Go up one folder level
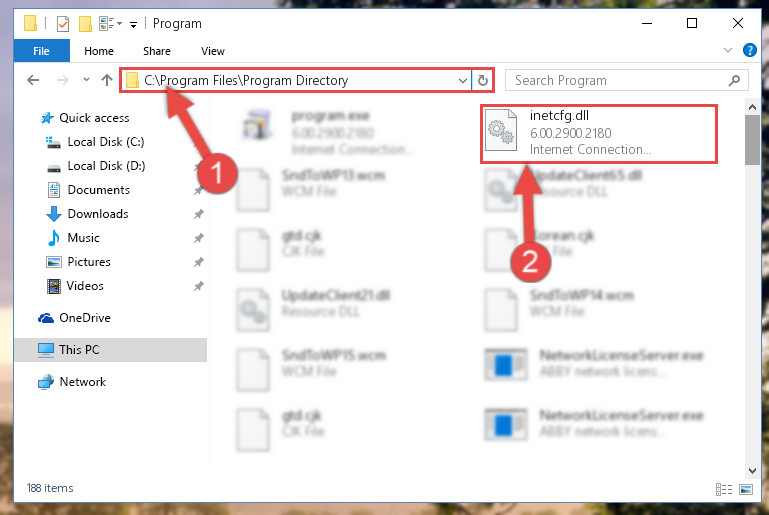The image size is (769, 515). (x=107, y=80)
